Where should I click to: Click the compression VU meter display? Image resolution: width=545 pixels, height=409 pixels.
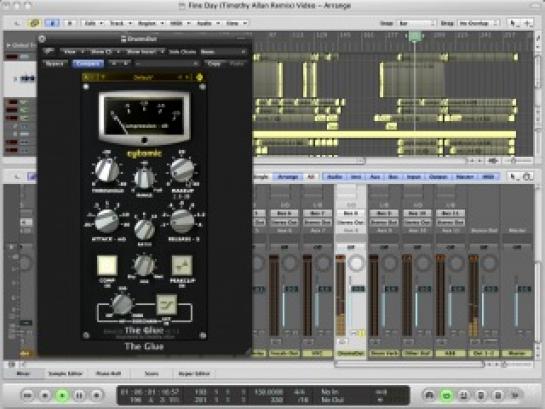coord(144,116)
